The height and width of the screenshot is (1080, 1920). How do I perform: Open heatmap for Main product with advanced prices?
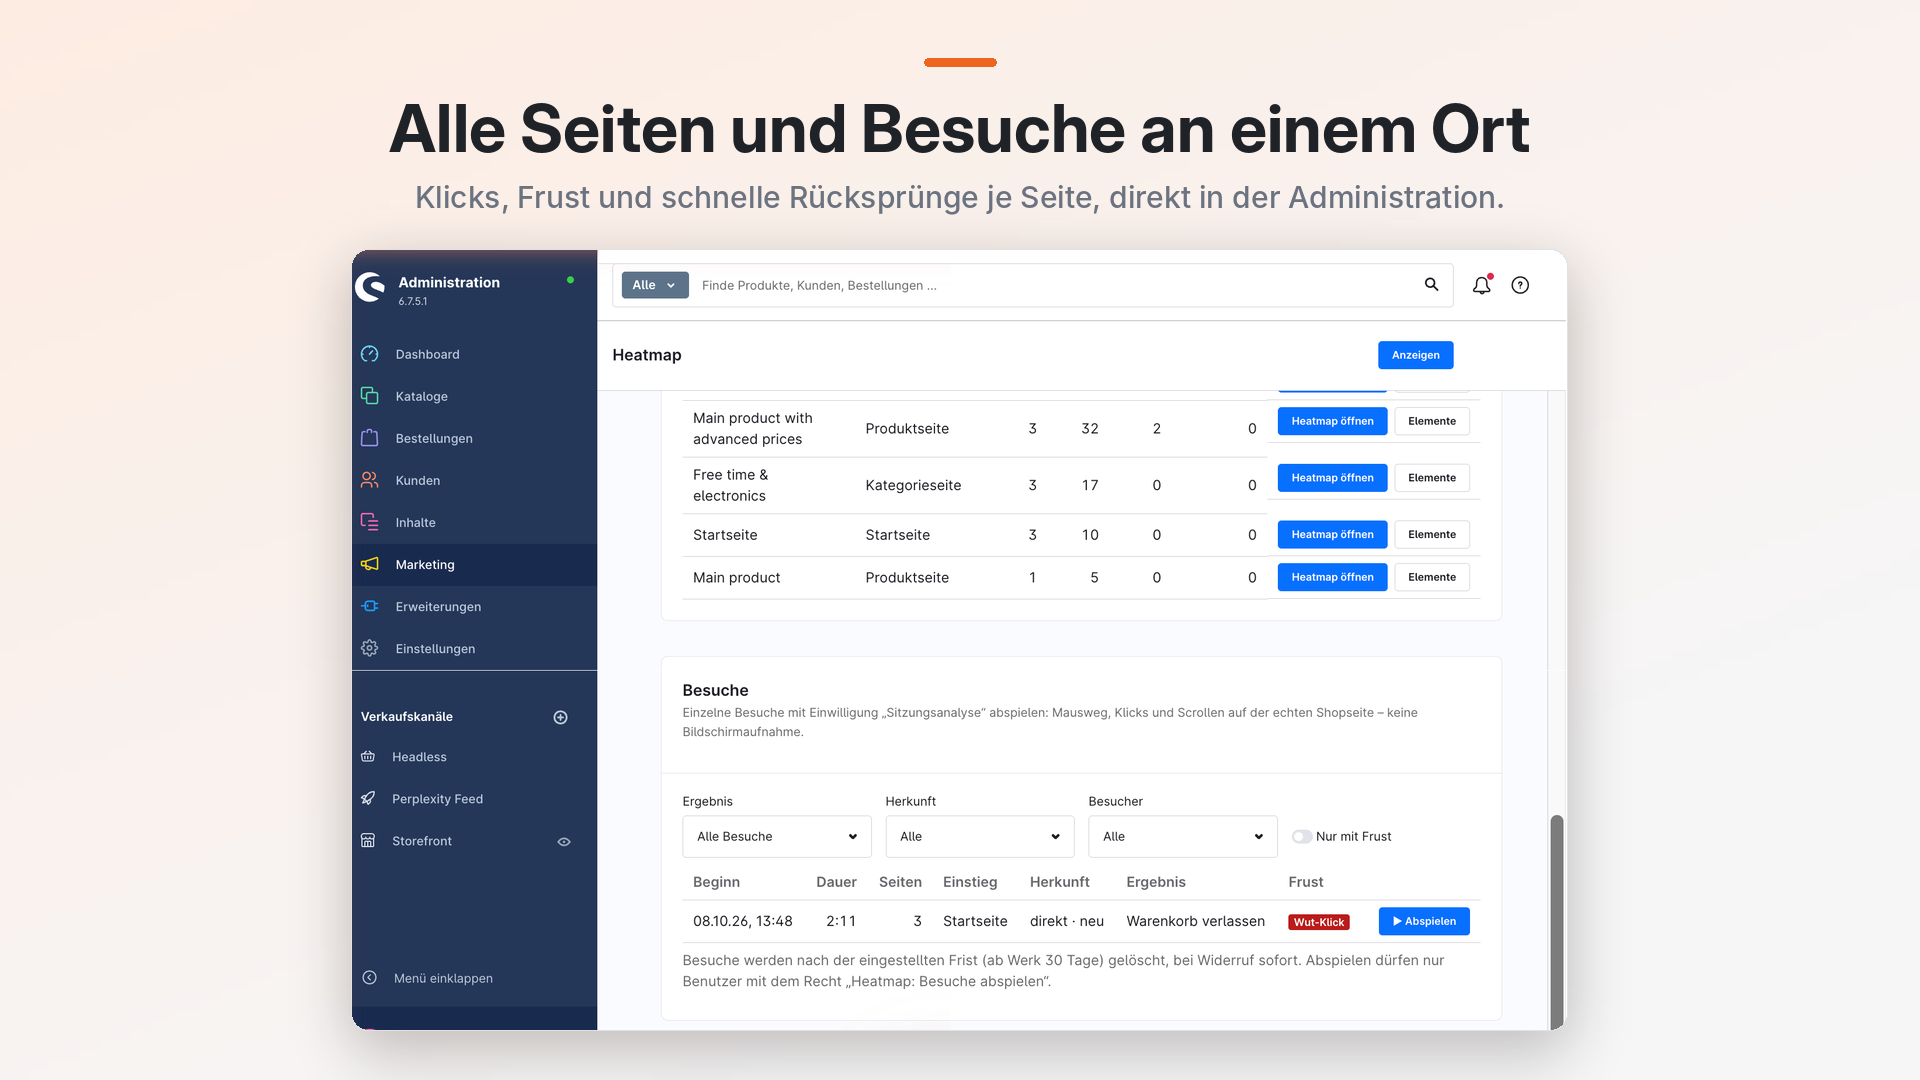click(x=1332, y=421)
